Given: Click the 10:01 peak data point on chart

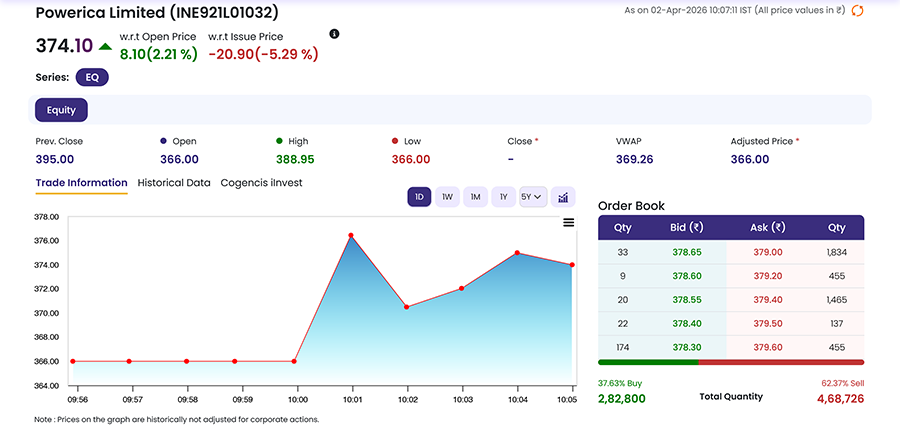Looking at the screenshot, I should (351, 236).
